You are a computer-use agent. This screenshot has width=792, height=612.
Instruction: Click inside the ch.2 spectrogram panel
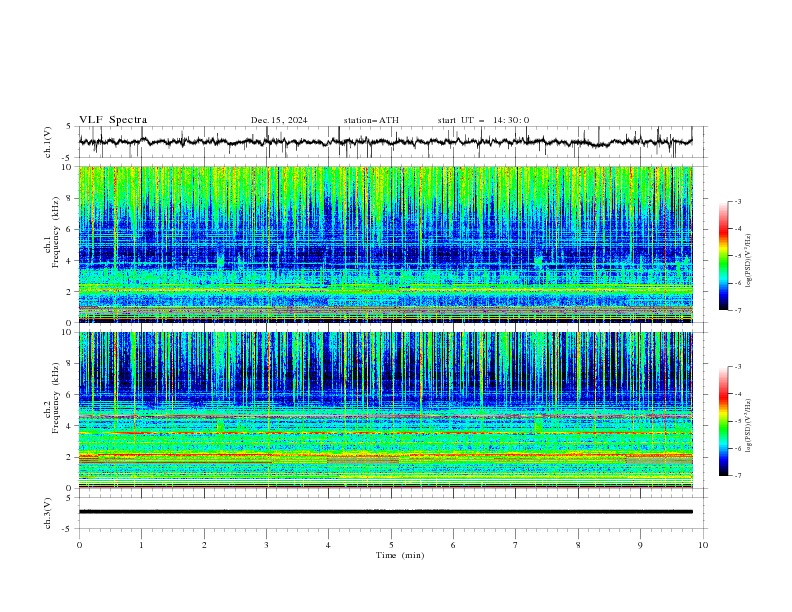coord(385,410)
